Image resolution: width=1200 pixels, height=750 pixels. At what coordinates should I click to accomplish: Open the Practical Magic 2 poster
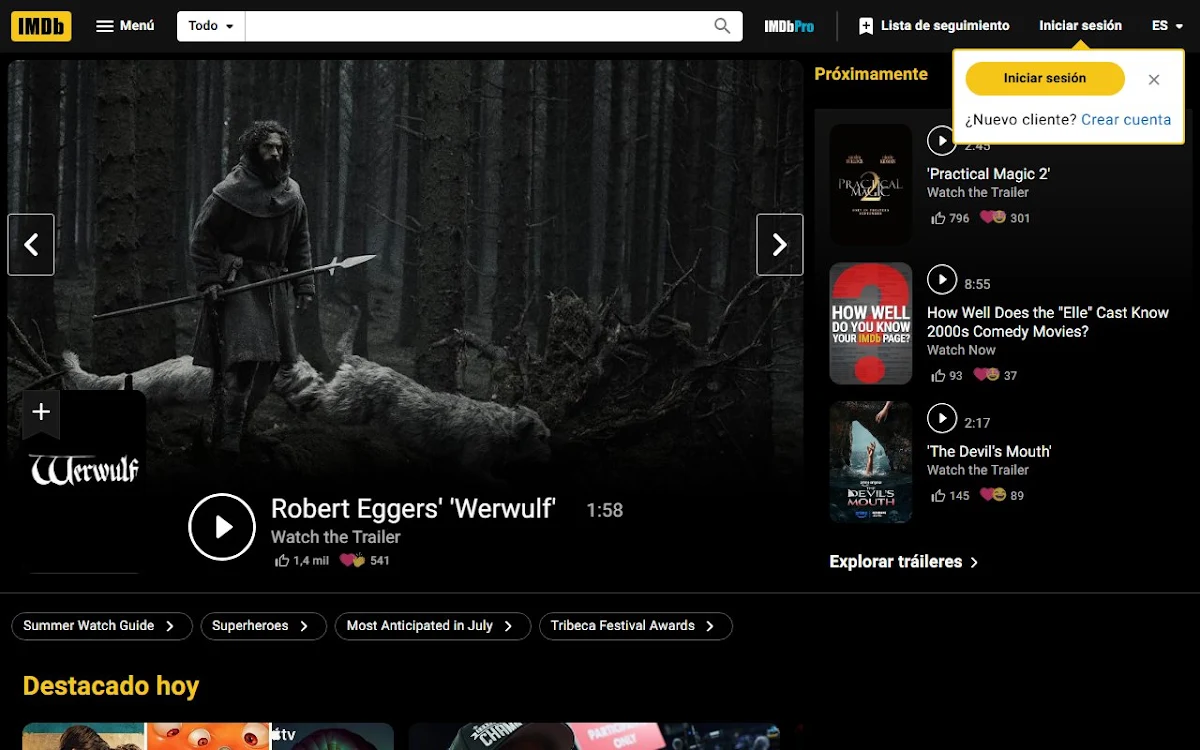point(871,184)
